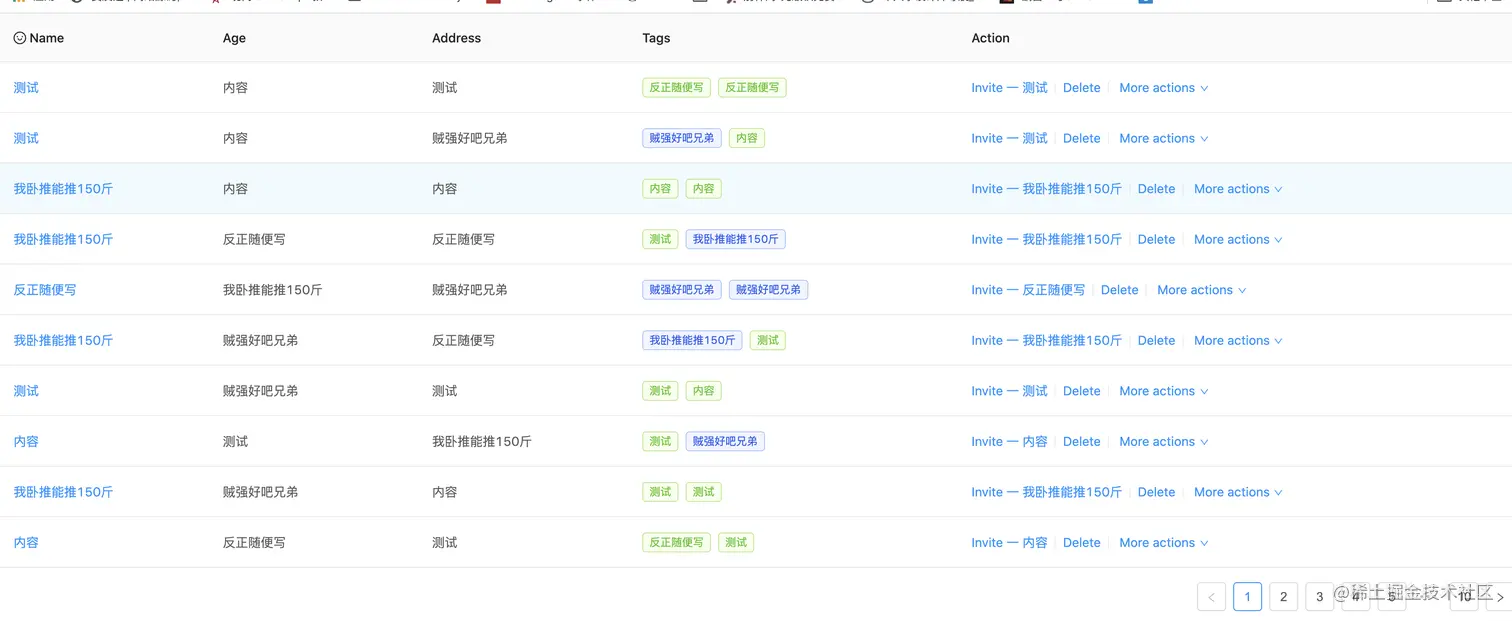Go to page 2 in pagination

(1283, 597)
